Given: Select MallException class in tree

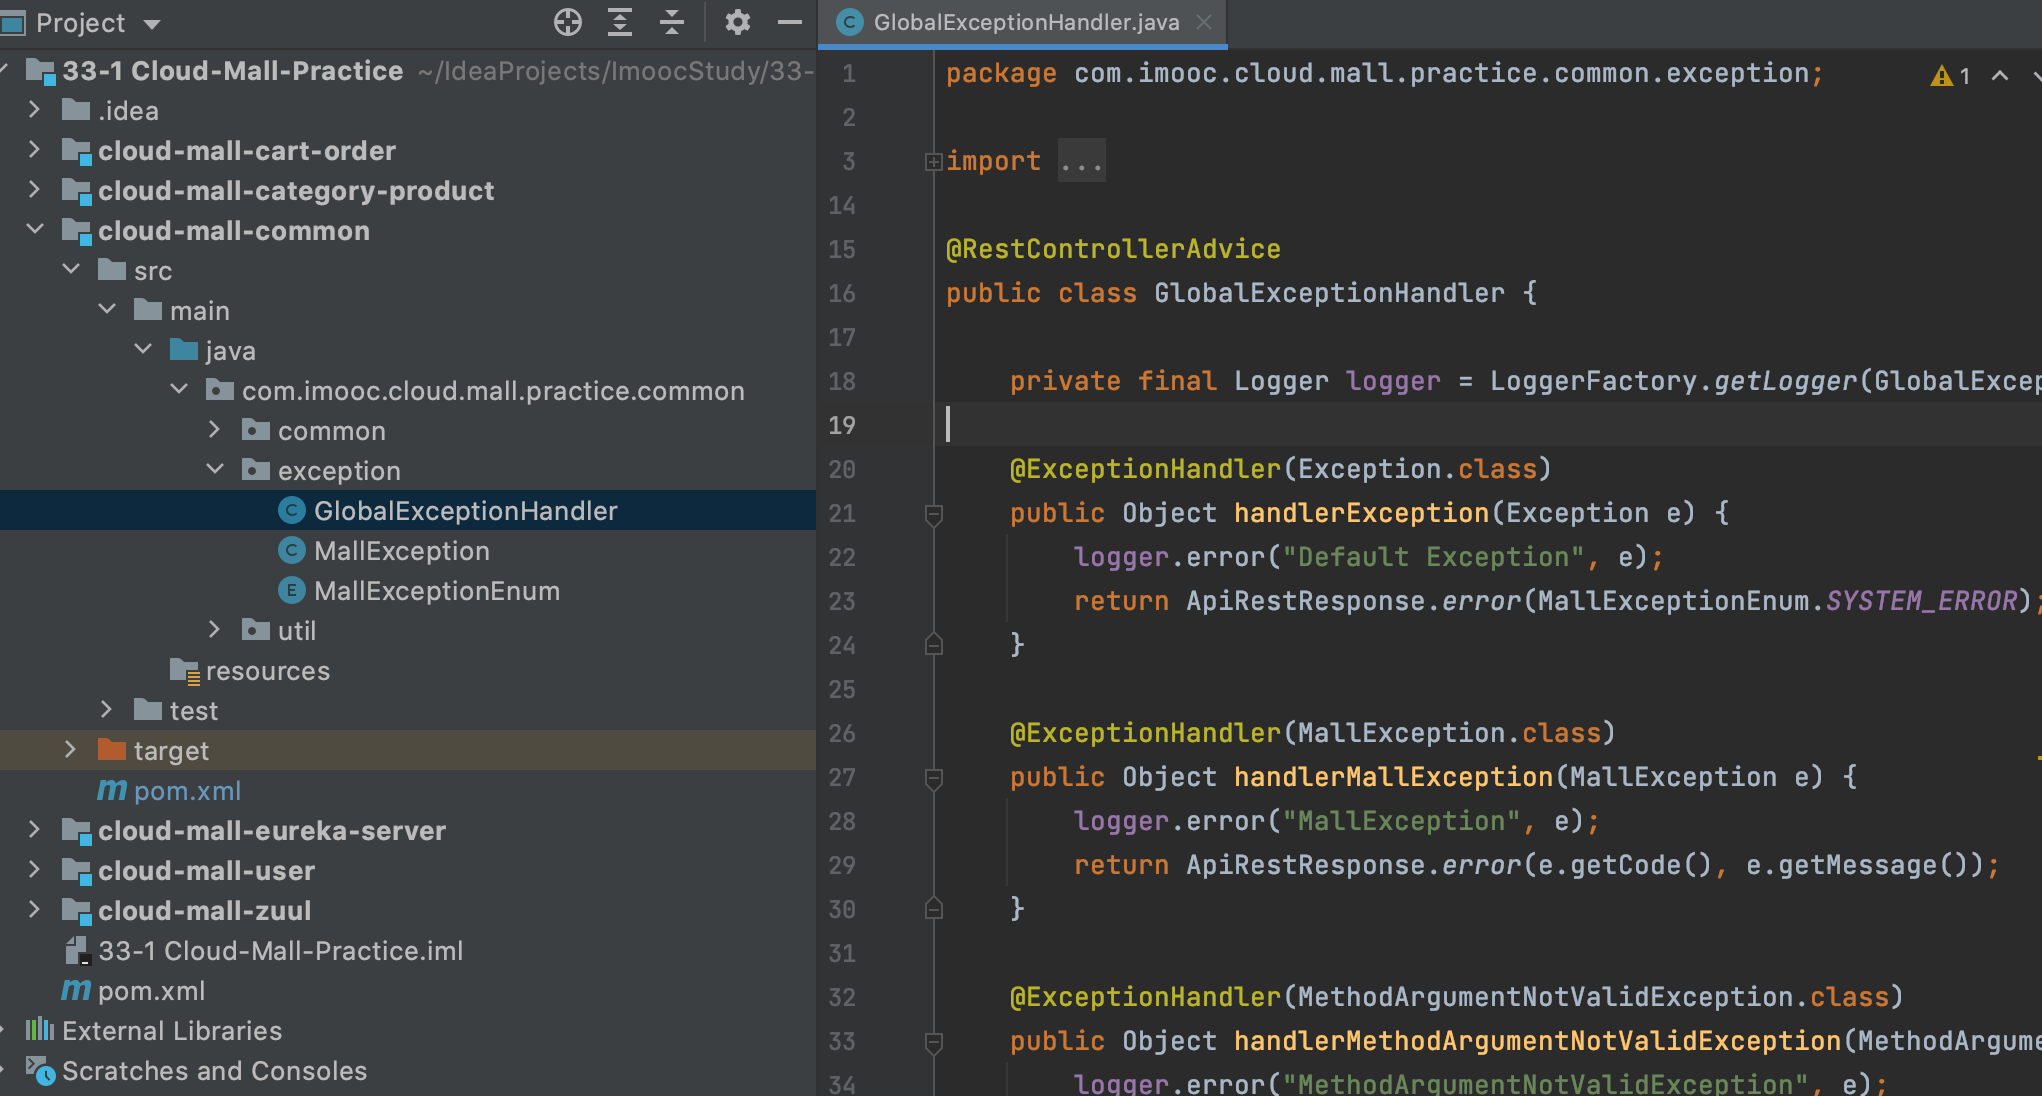Looking at the screenshot, I should (x=407, y=550).
